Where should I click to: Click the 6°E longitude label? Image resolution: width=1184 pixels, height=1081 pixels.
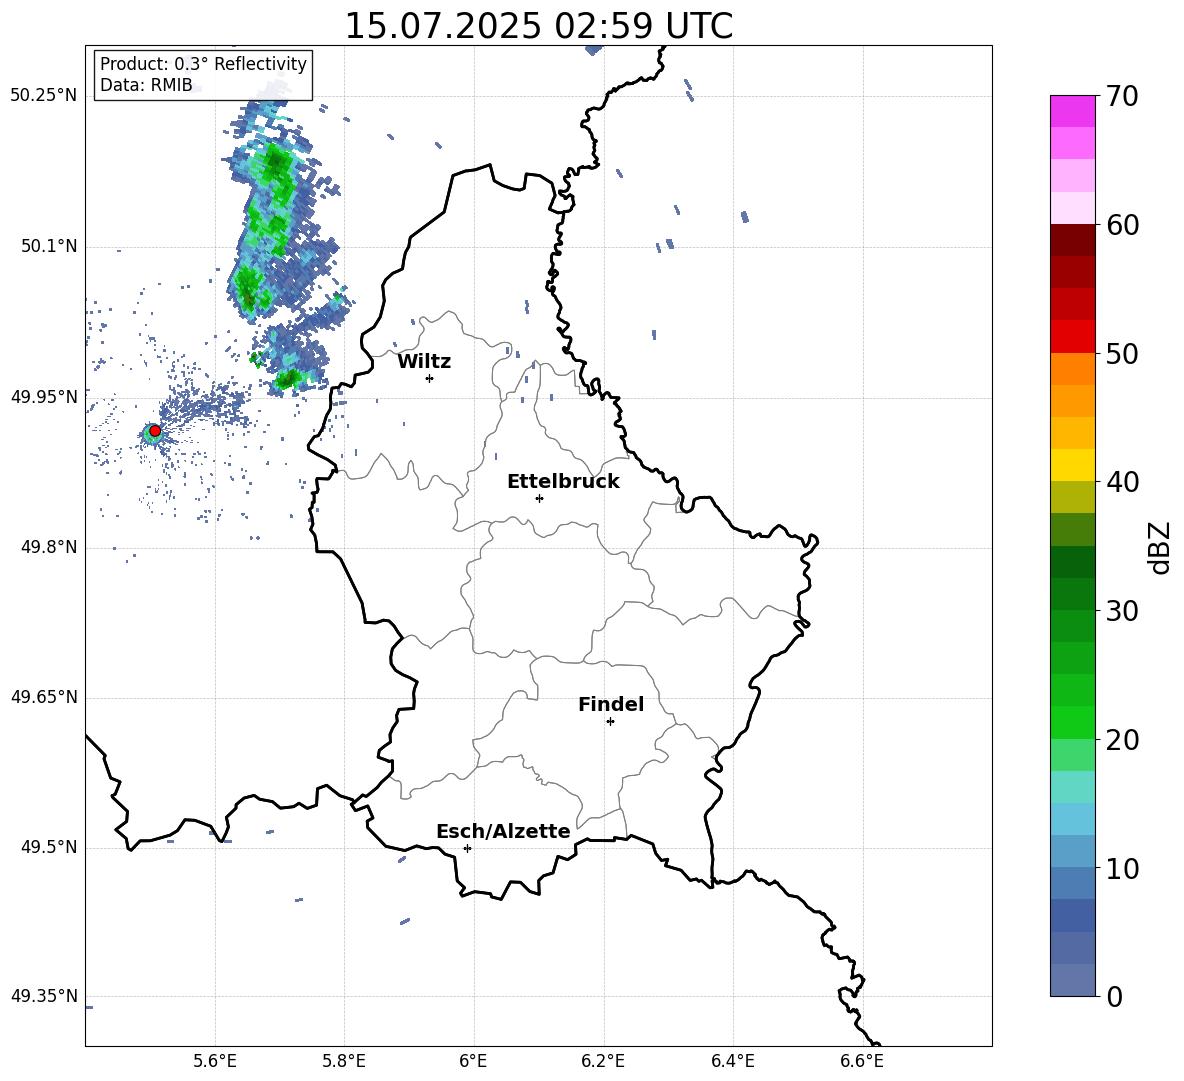point(473,1061)
